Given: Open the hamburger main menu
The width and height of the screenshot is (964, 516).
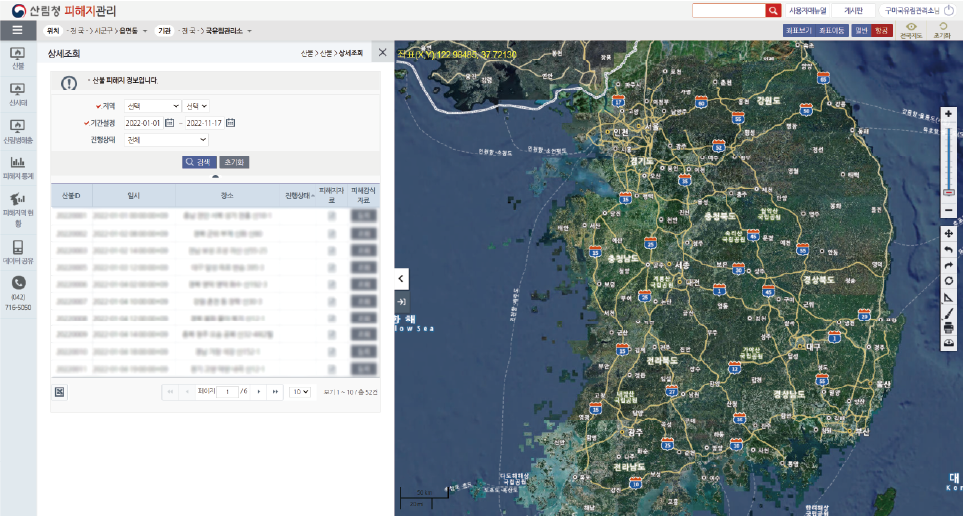Looking at the screenshot, I should pyautogui.click(x=17, y=30).
